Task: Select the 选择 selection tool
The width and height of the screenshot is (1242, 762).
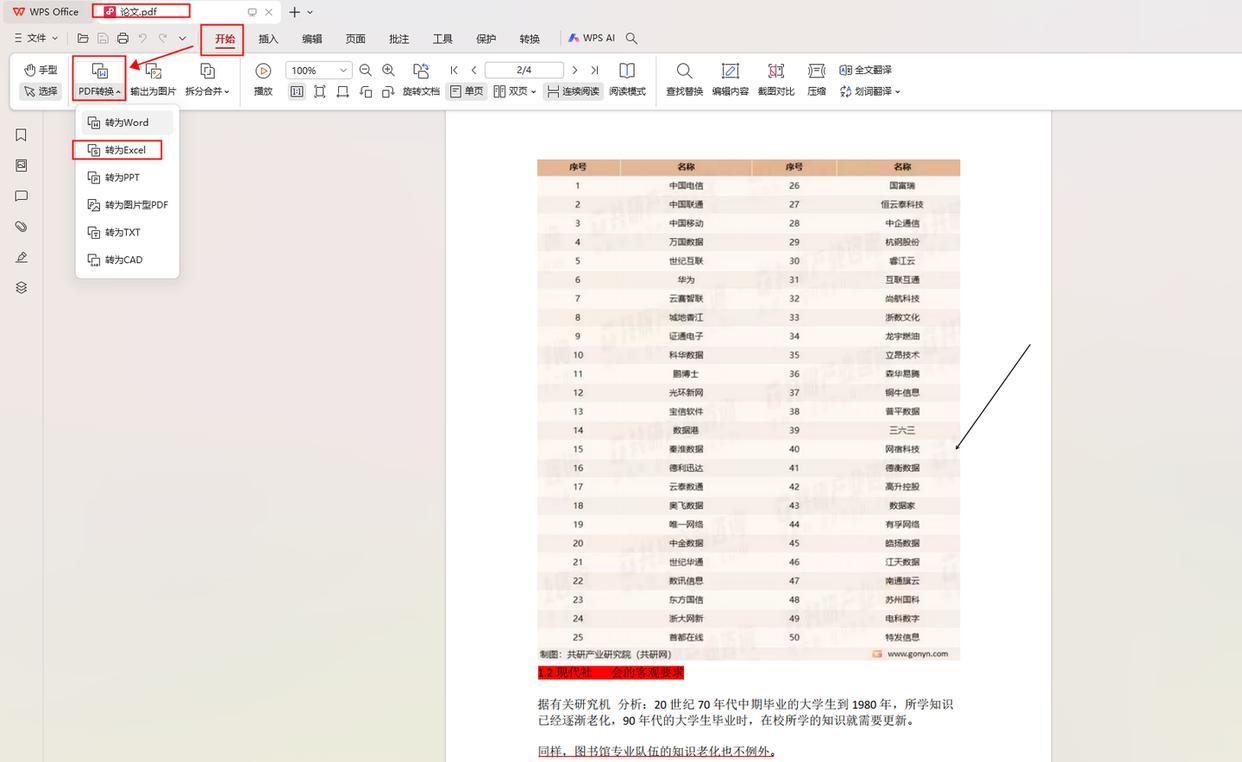Action: (x=42, y=91)
